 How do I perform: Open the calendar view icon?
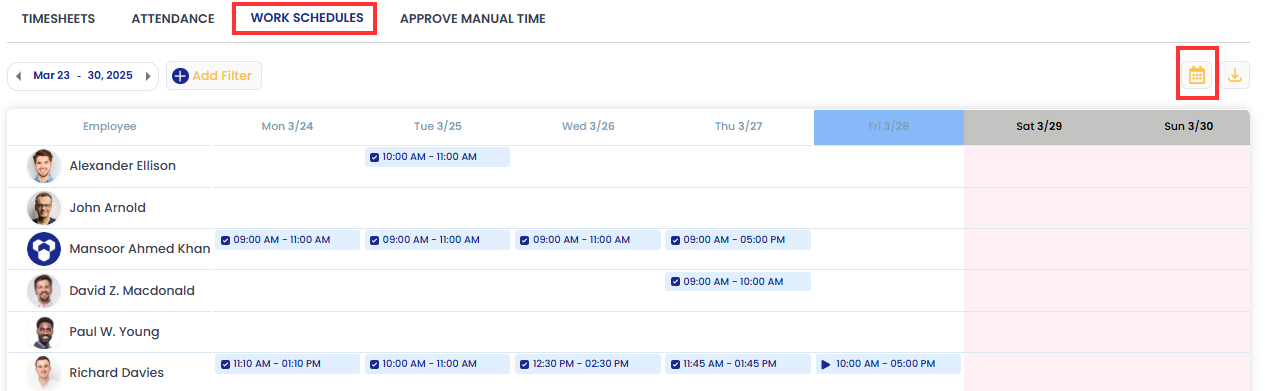[1196, 75]
